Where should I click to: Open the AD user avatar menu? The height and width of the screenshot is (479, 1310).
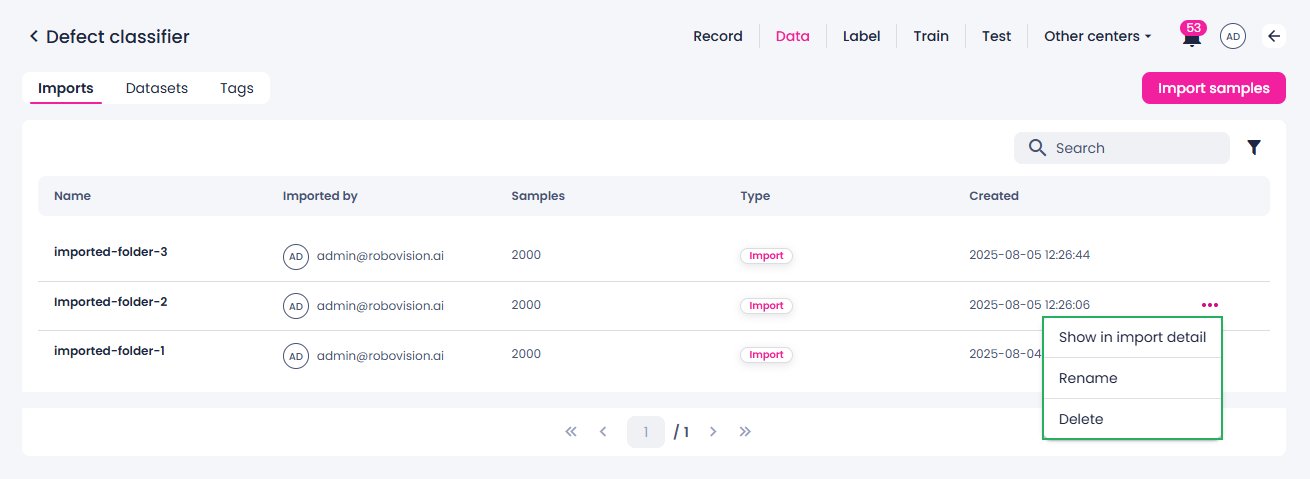pos(1233,36)
